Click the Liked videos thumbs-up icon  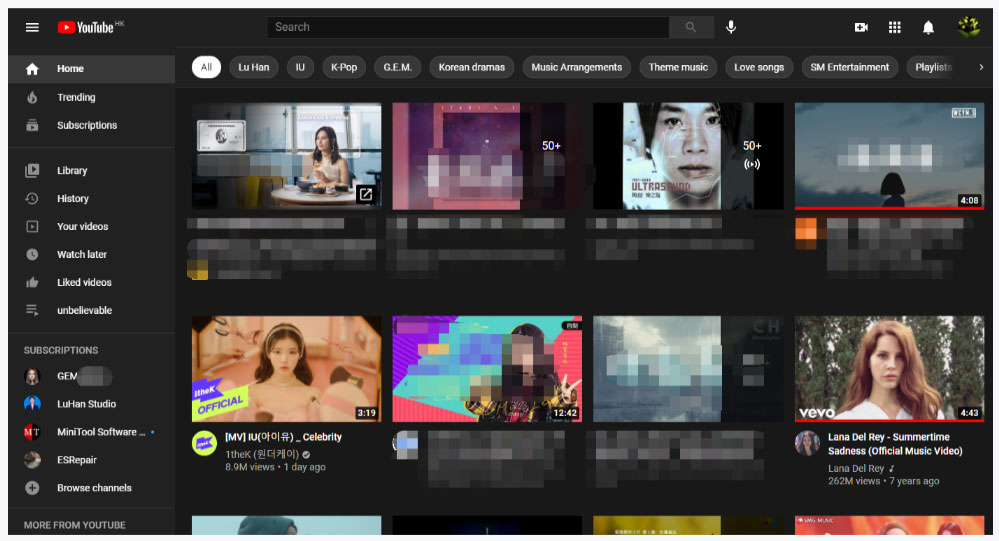[x=32, y=282]
